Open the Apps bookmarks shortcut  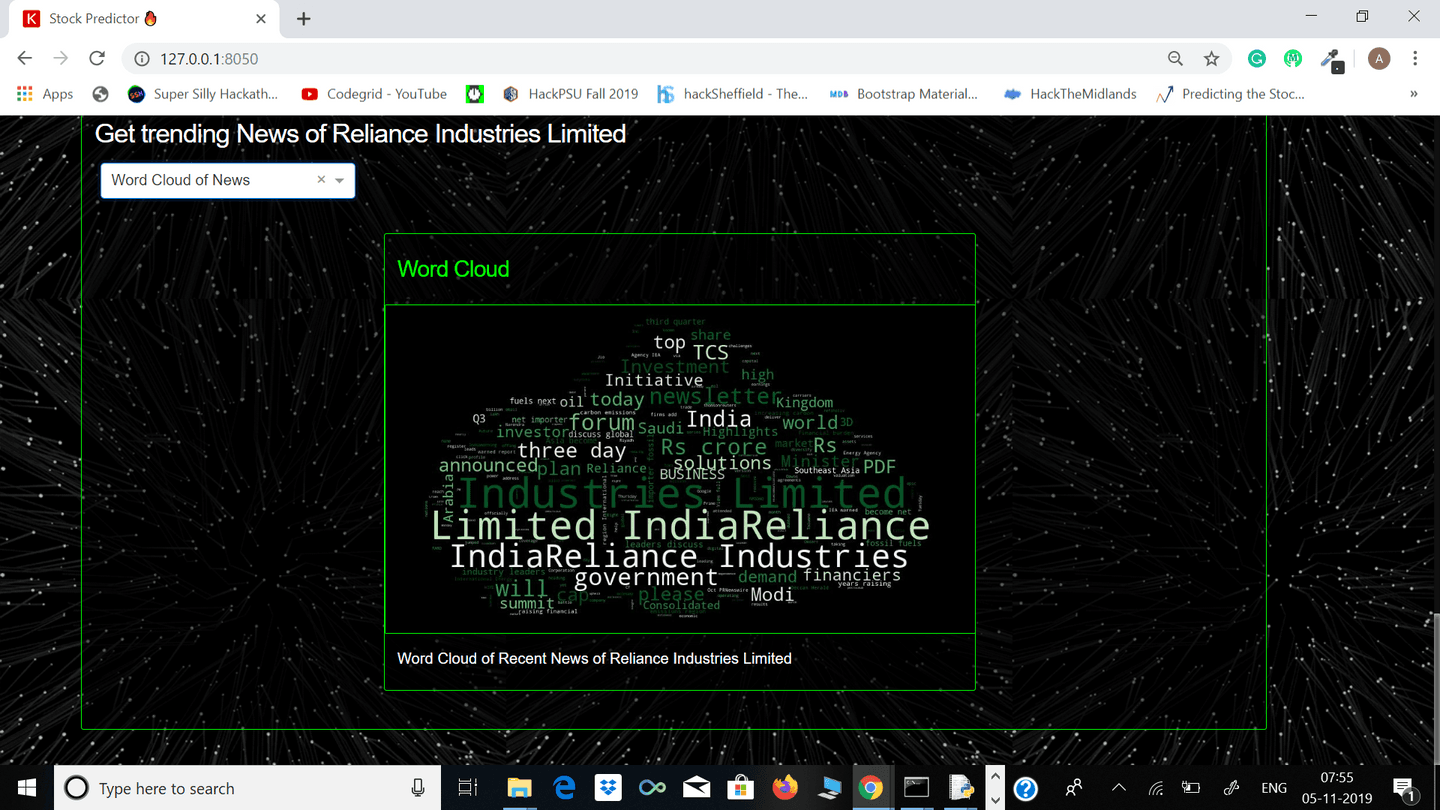46,94
